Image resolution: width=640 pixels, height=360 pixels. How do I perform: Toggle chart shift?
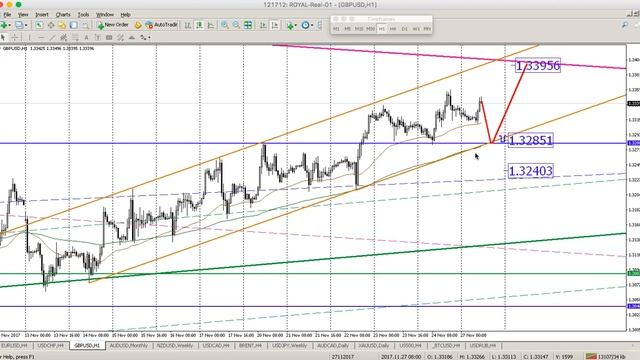(x=275, y=25)
